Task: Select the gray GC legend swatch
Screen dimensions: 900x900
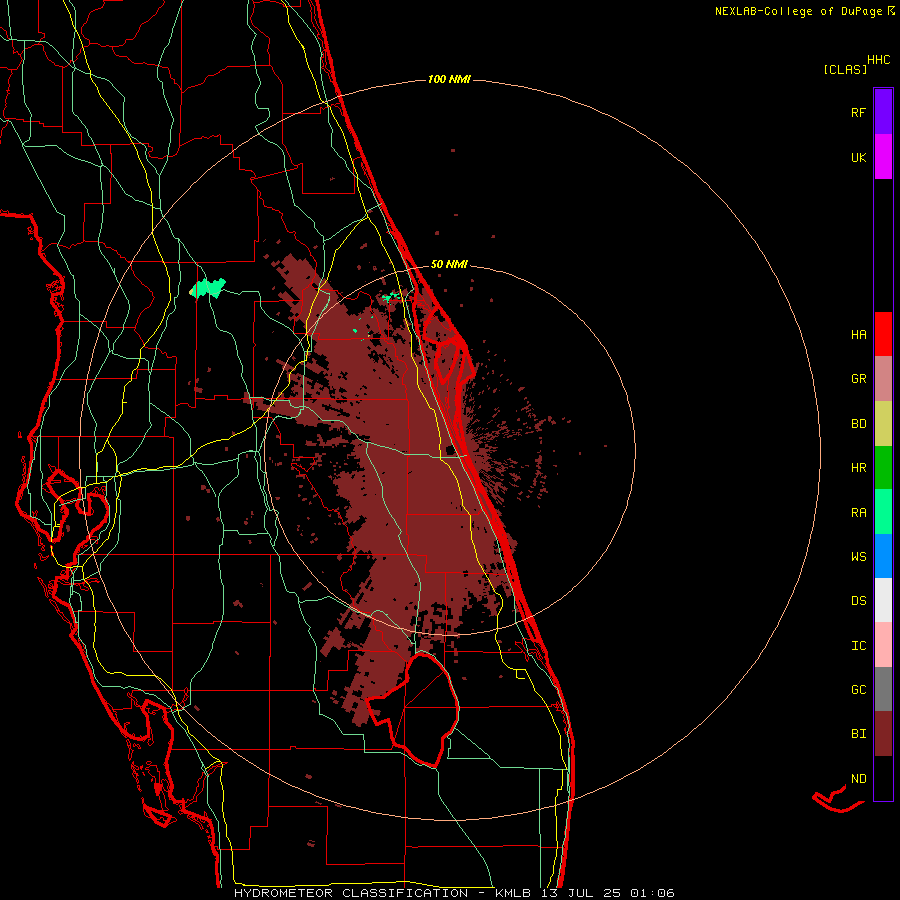Action: pyautogui.click(x=883, y=689)
